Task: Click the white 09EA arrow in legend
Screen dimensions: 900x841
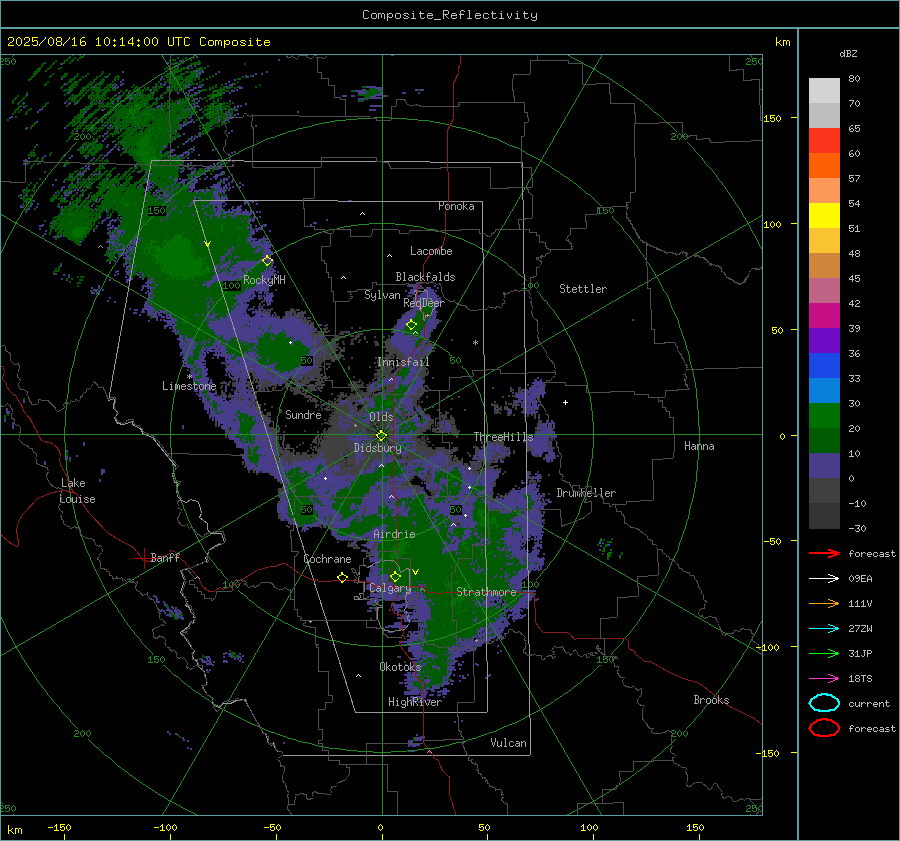Action: tap(824, 579)
